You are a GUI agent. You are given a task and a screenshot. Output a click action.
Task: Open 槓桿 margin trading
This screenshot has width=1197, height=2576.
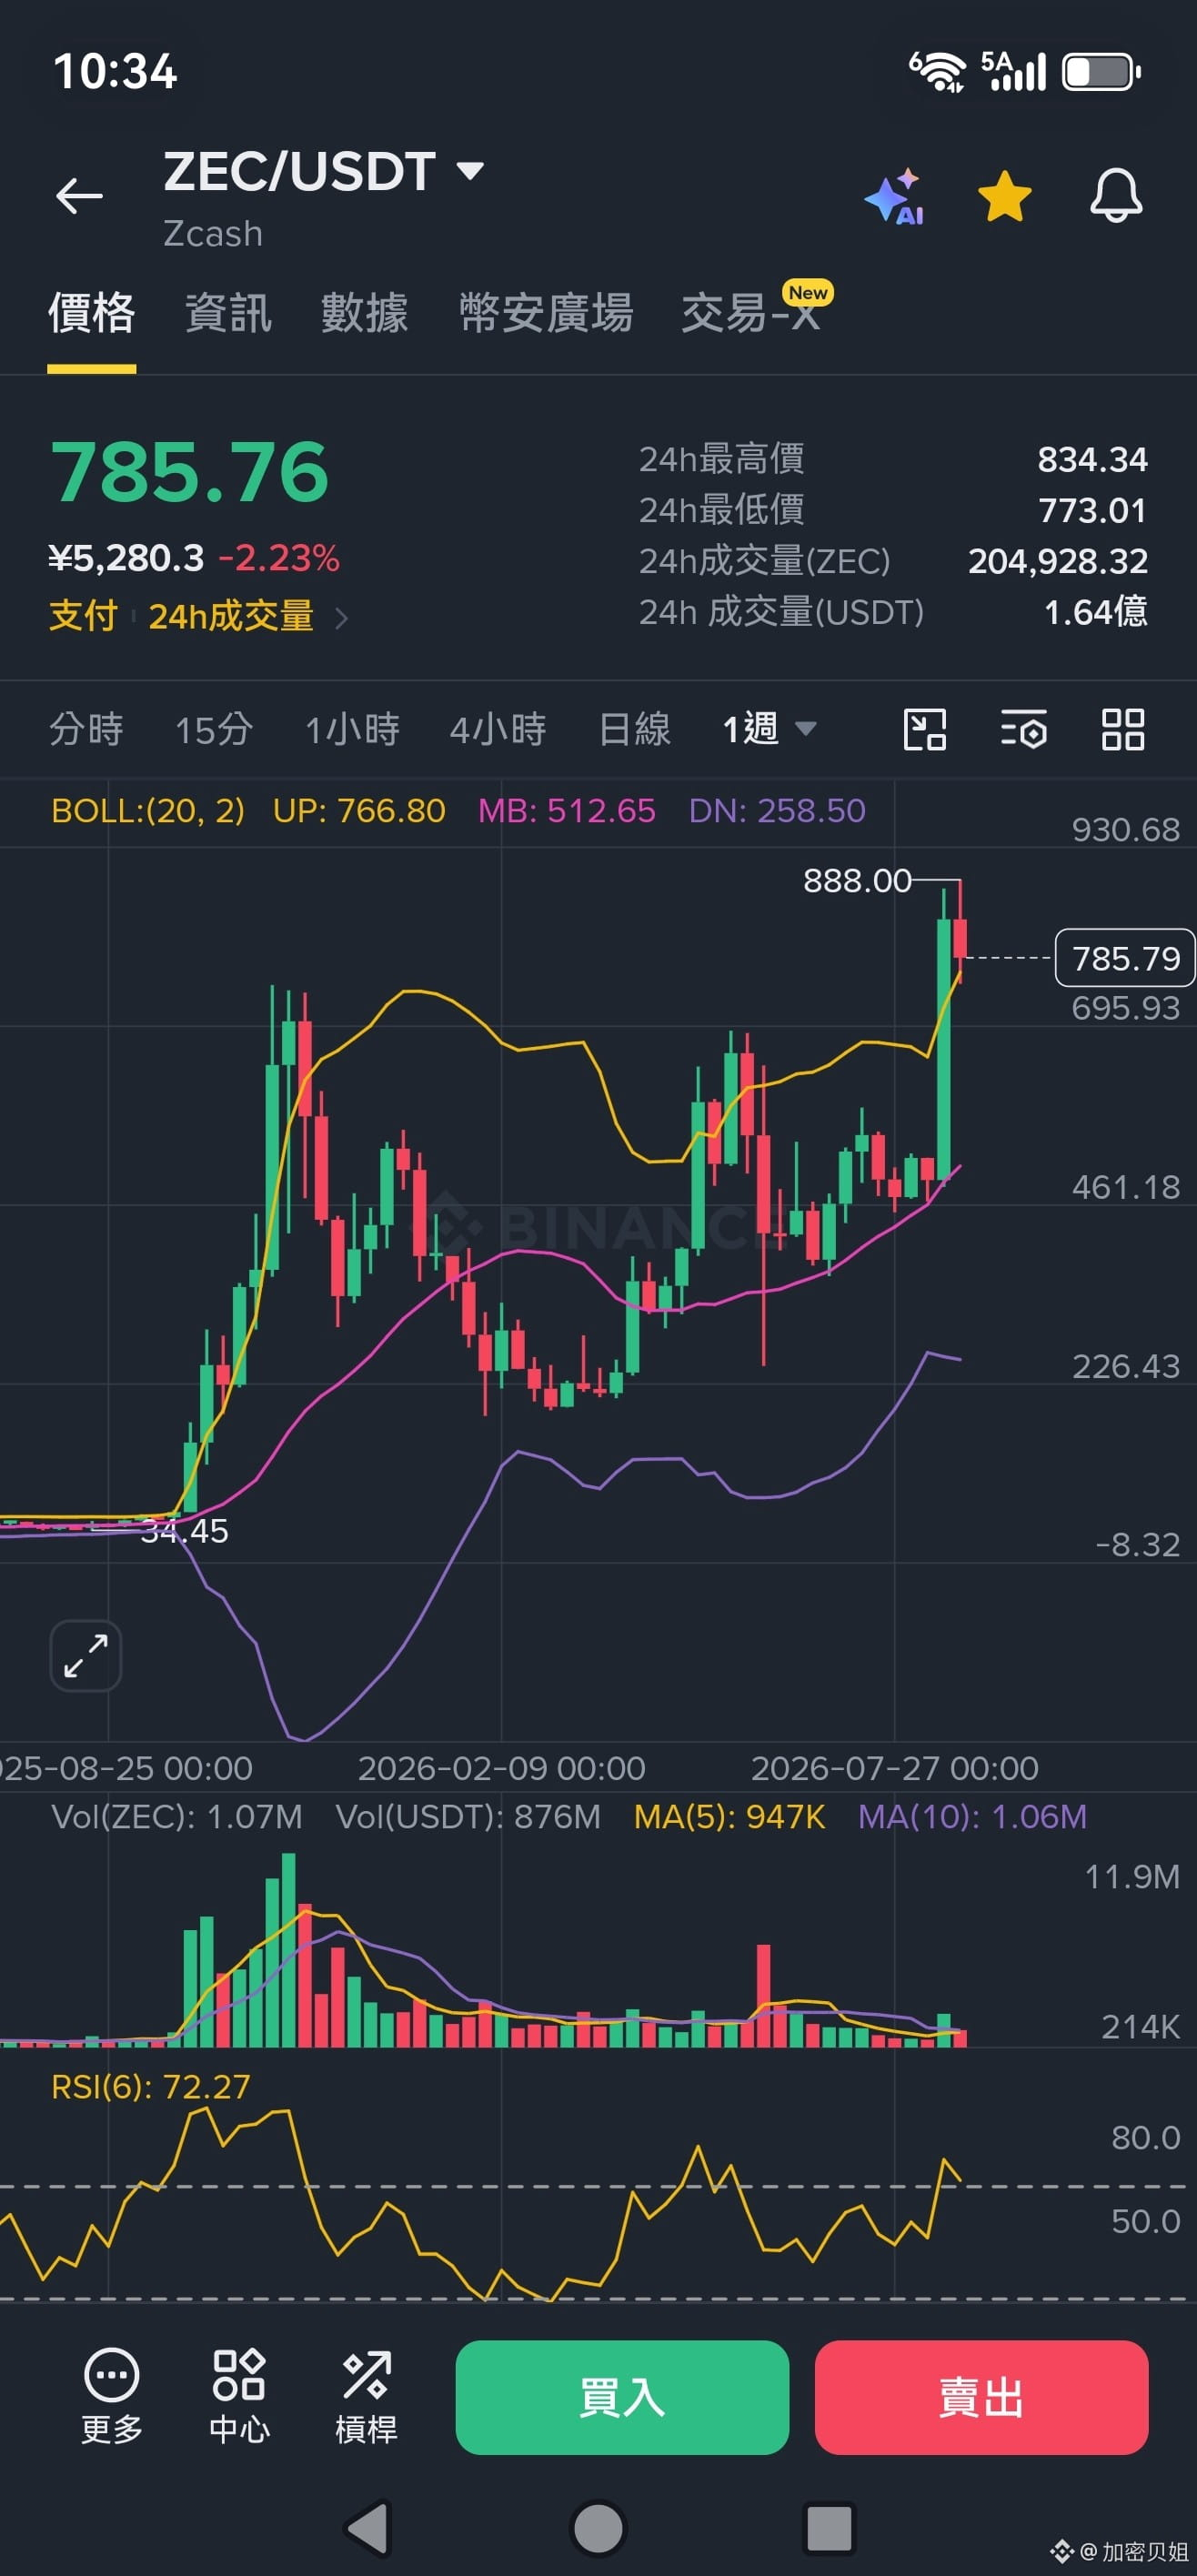(x=366, y=2396)
